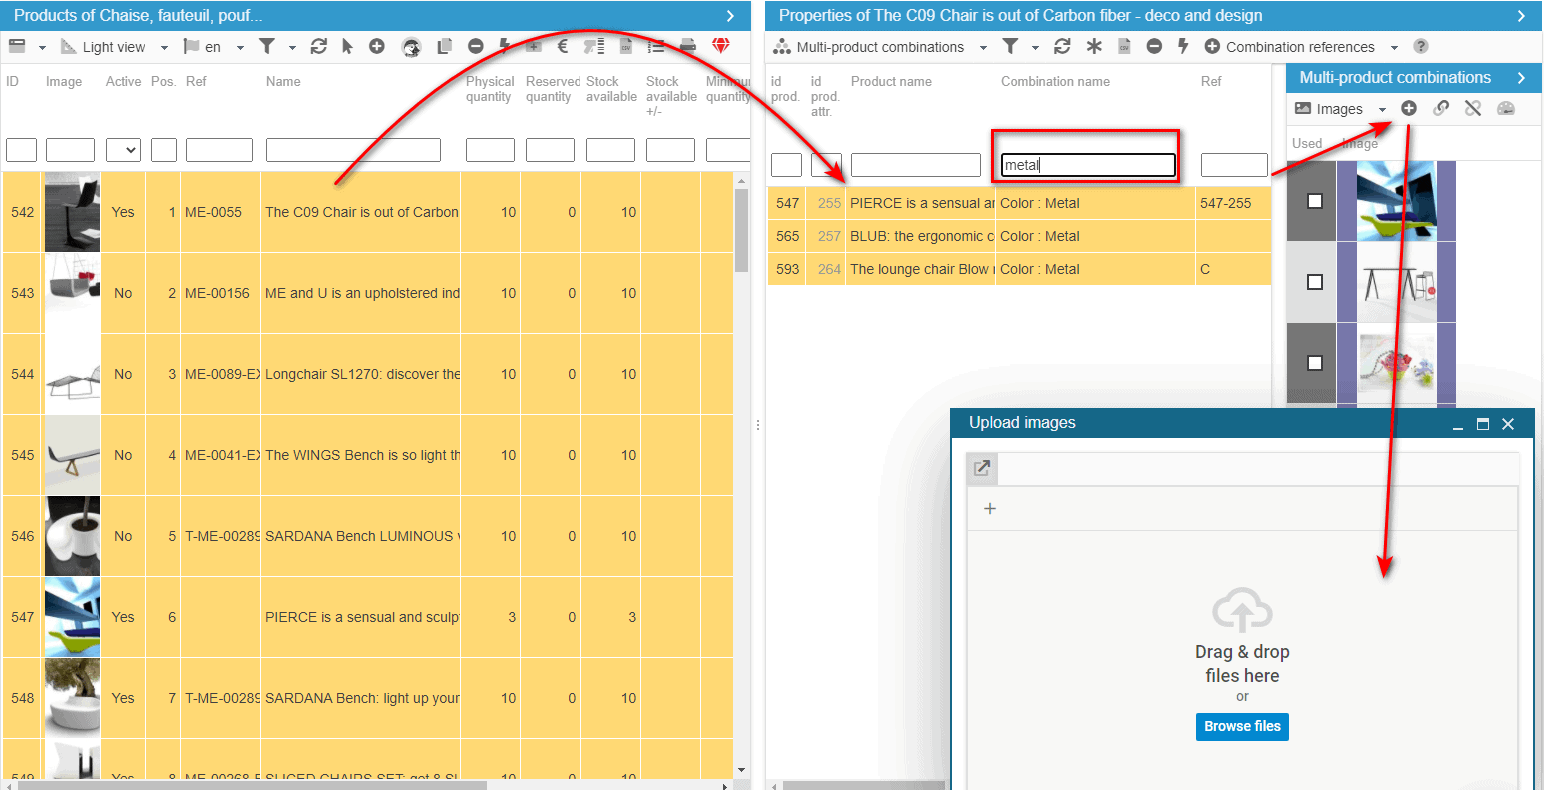1544x790 pixels.
Task: Open the Active column filter dropdown
Action: (123, 151)
